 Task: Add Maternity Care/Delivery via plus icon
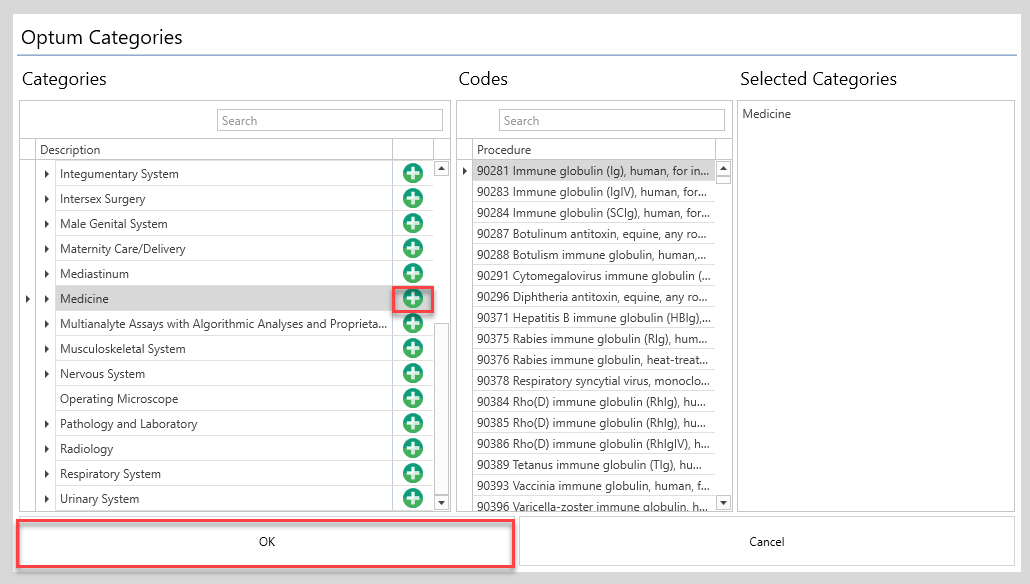tap(413, 248)
